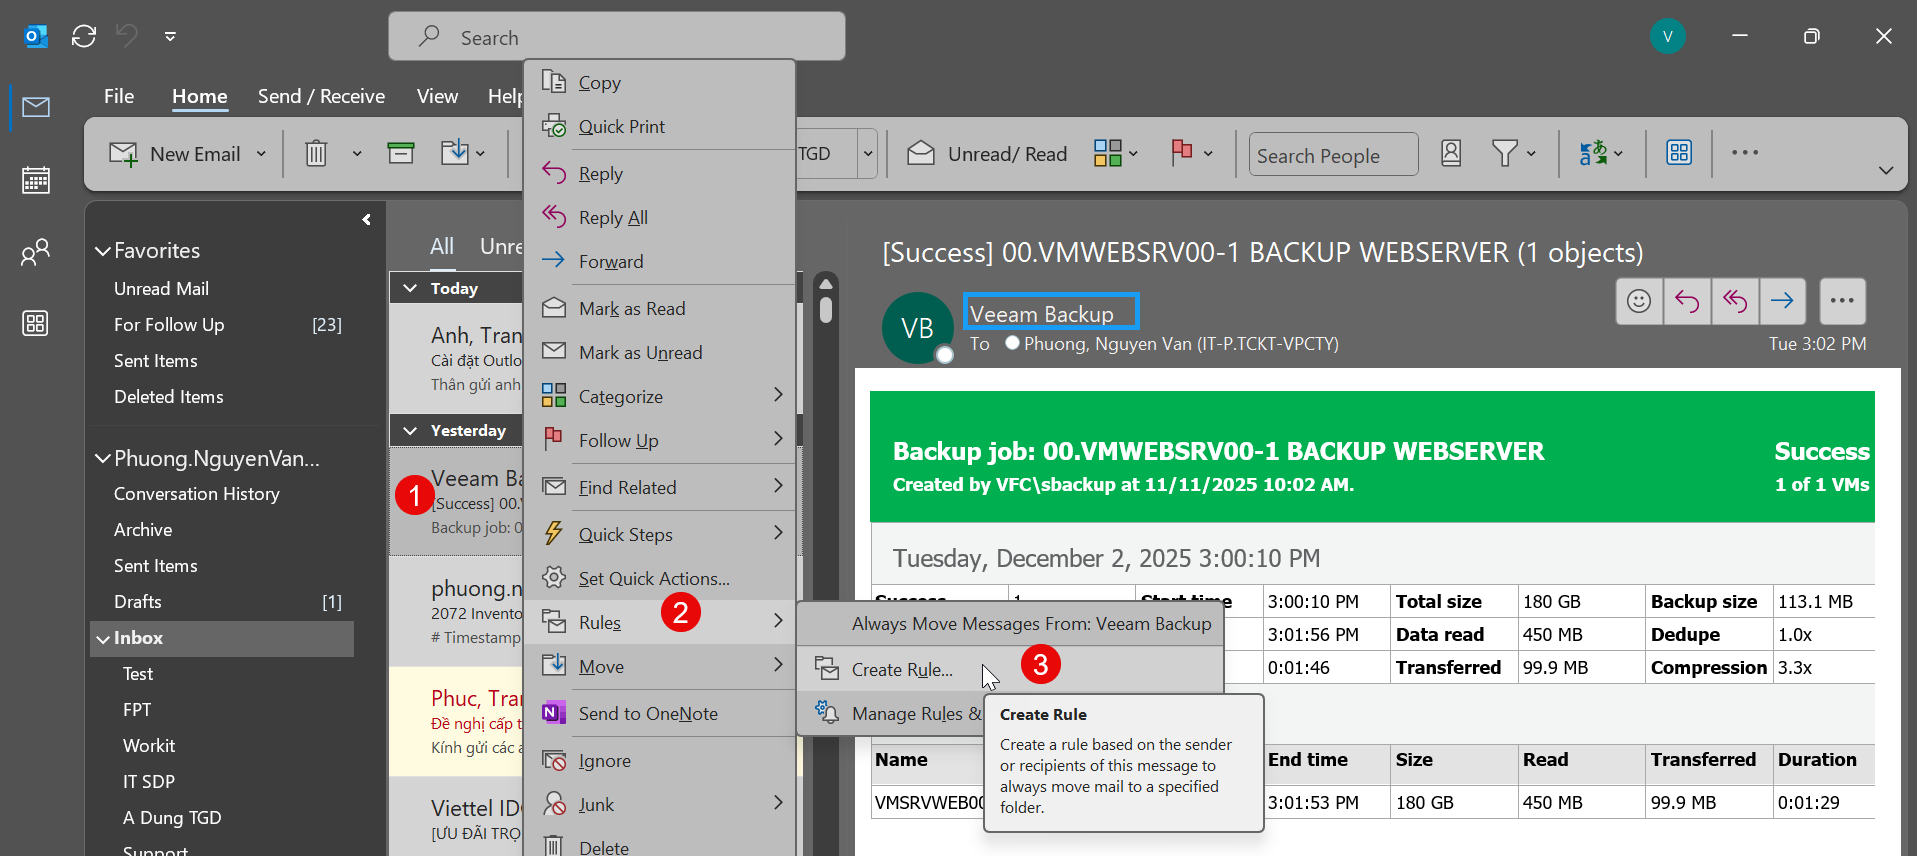This screenshot has height=856, width=1917.
Task: Click the Send/Receive sync icon in title bar
Action: [x=84, y=37]
